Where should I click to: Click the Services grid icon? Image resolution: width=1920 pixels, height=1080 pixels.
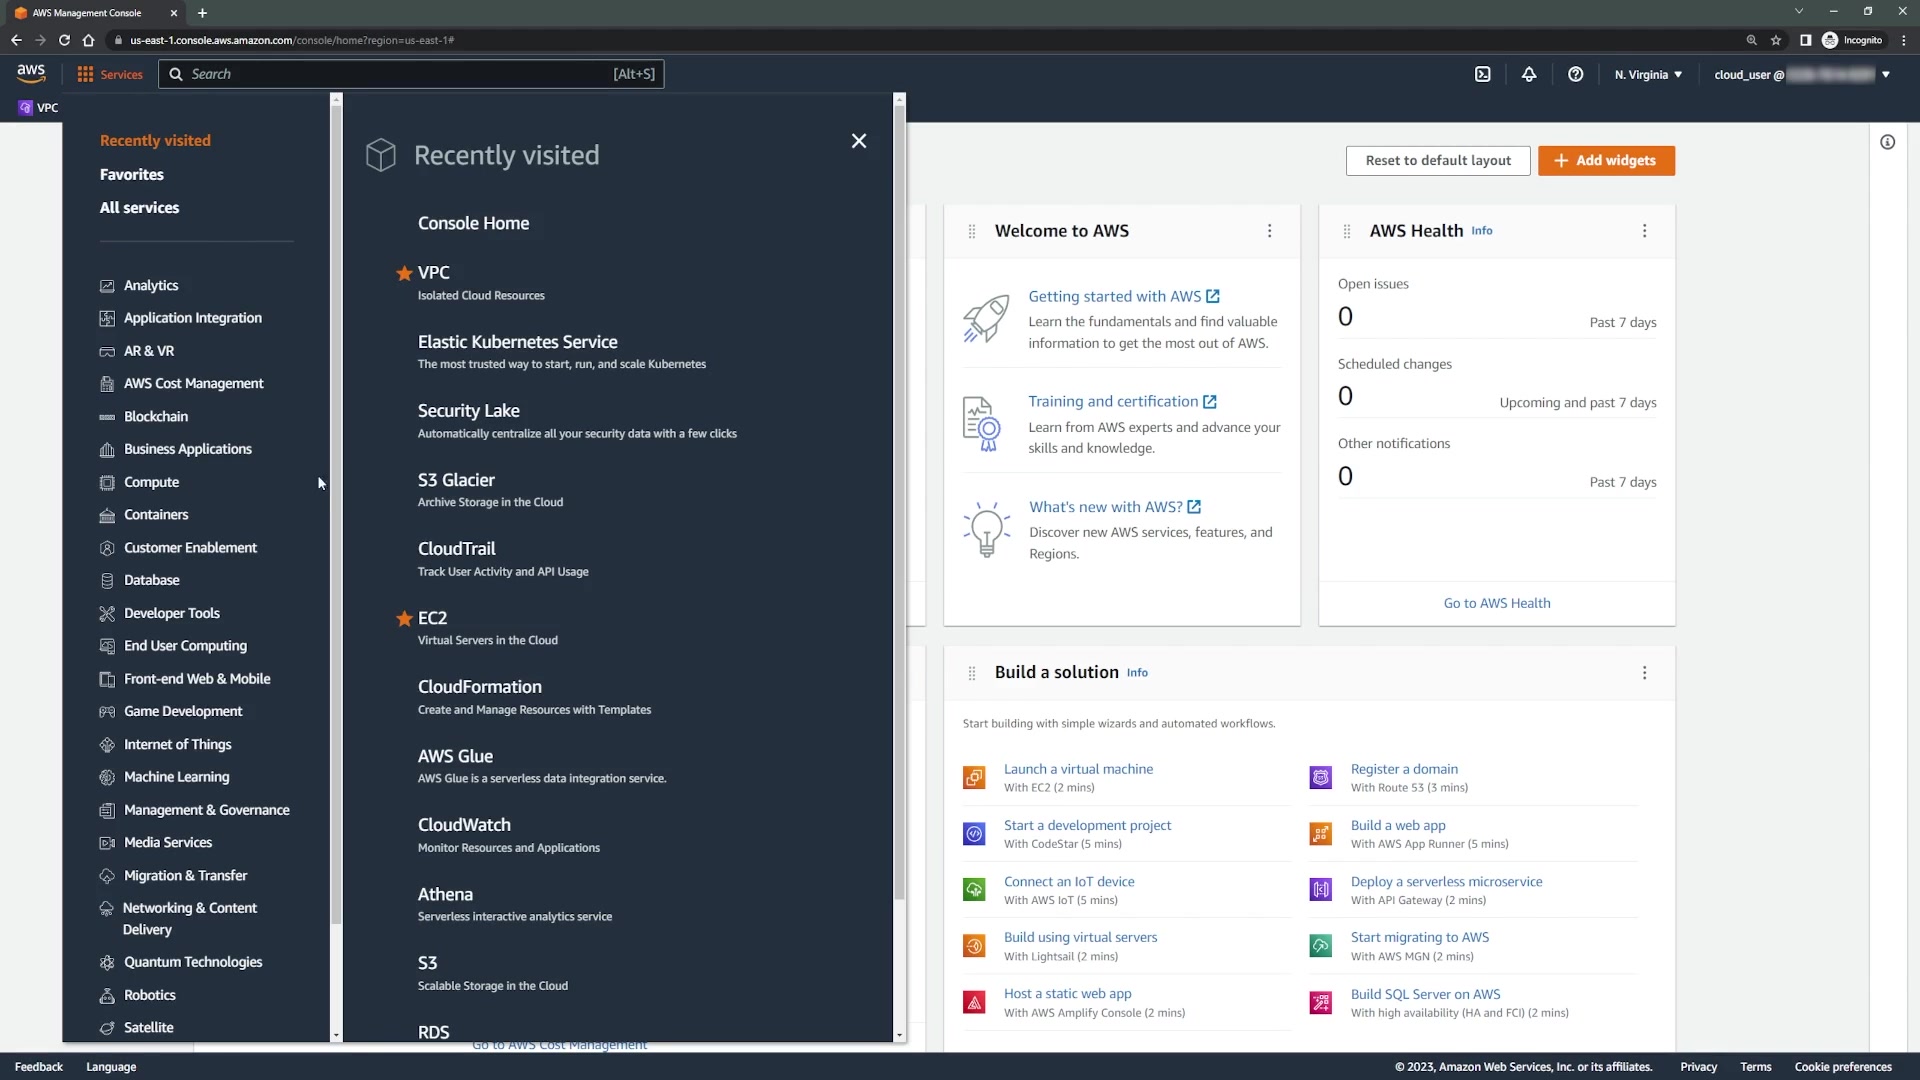[85, 74]
